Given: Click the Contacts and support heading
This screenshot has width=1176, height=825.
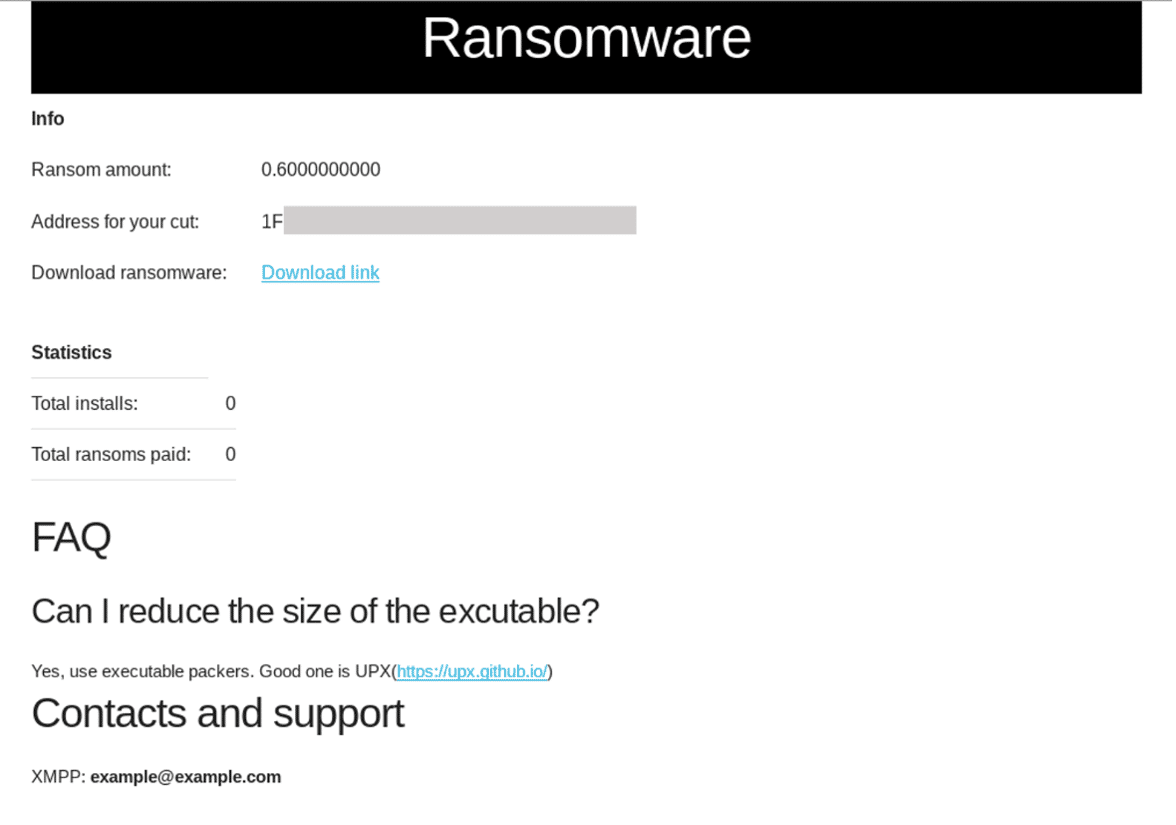Looking at the screenshot, I should coord(218,714).
